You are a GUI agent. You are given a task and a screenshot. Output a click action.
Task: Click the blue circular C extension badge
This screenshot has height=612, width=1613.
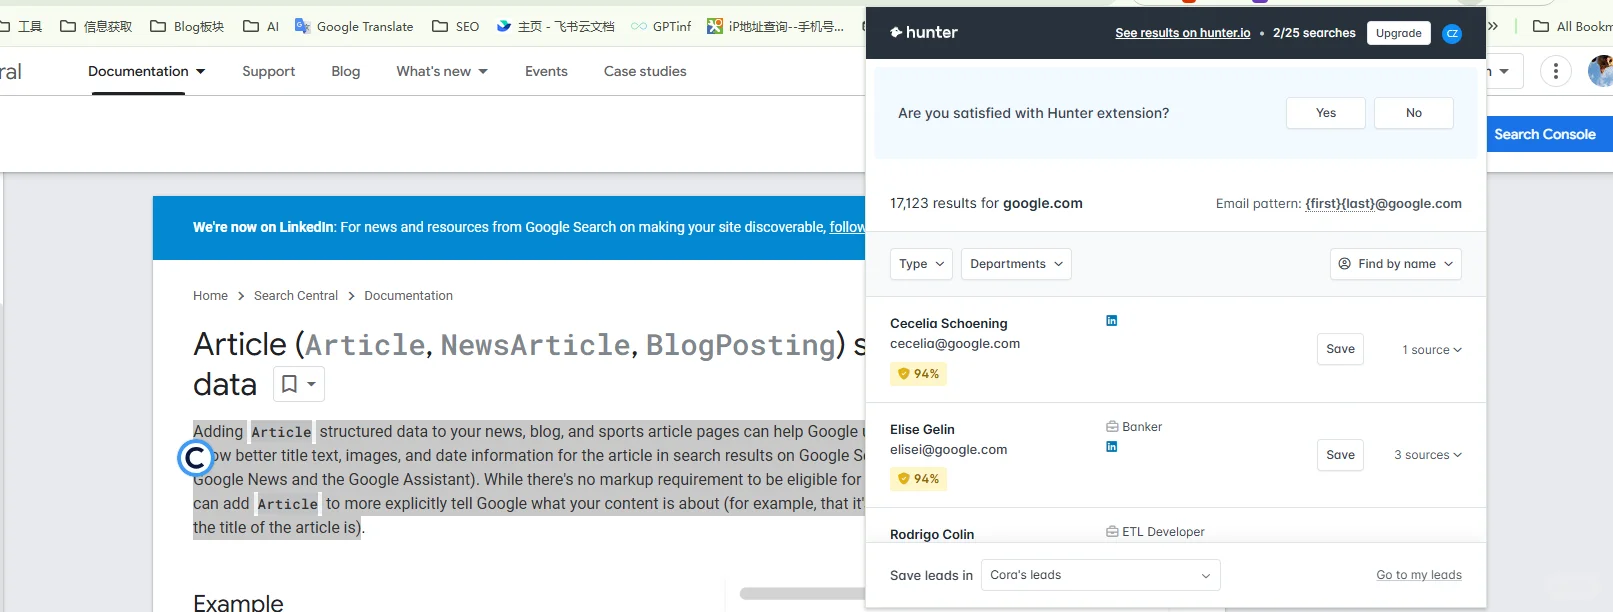pos(196,458)
